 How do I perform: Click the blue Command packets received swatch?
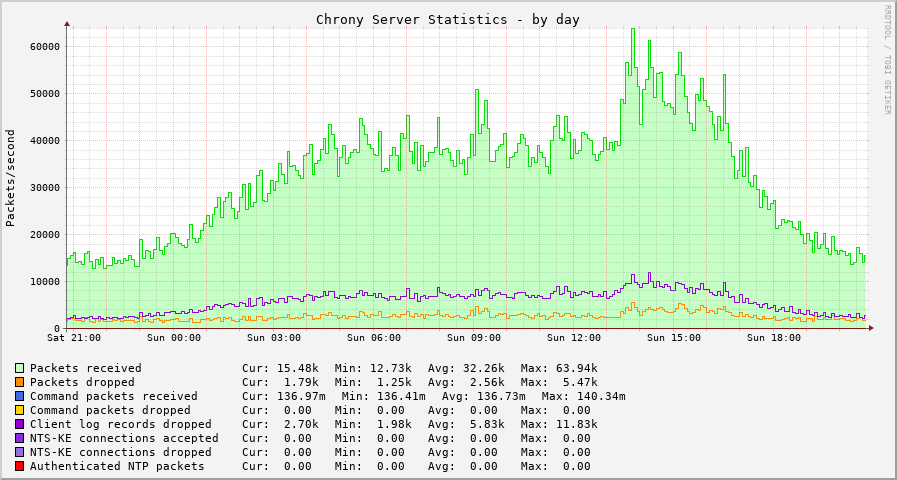(20, 396)
